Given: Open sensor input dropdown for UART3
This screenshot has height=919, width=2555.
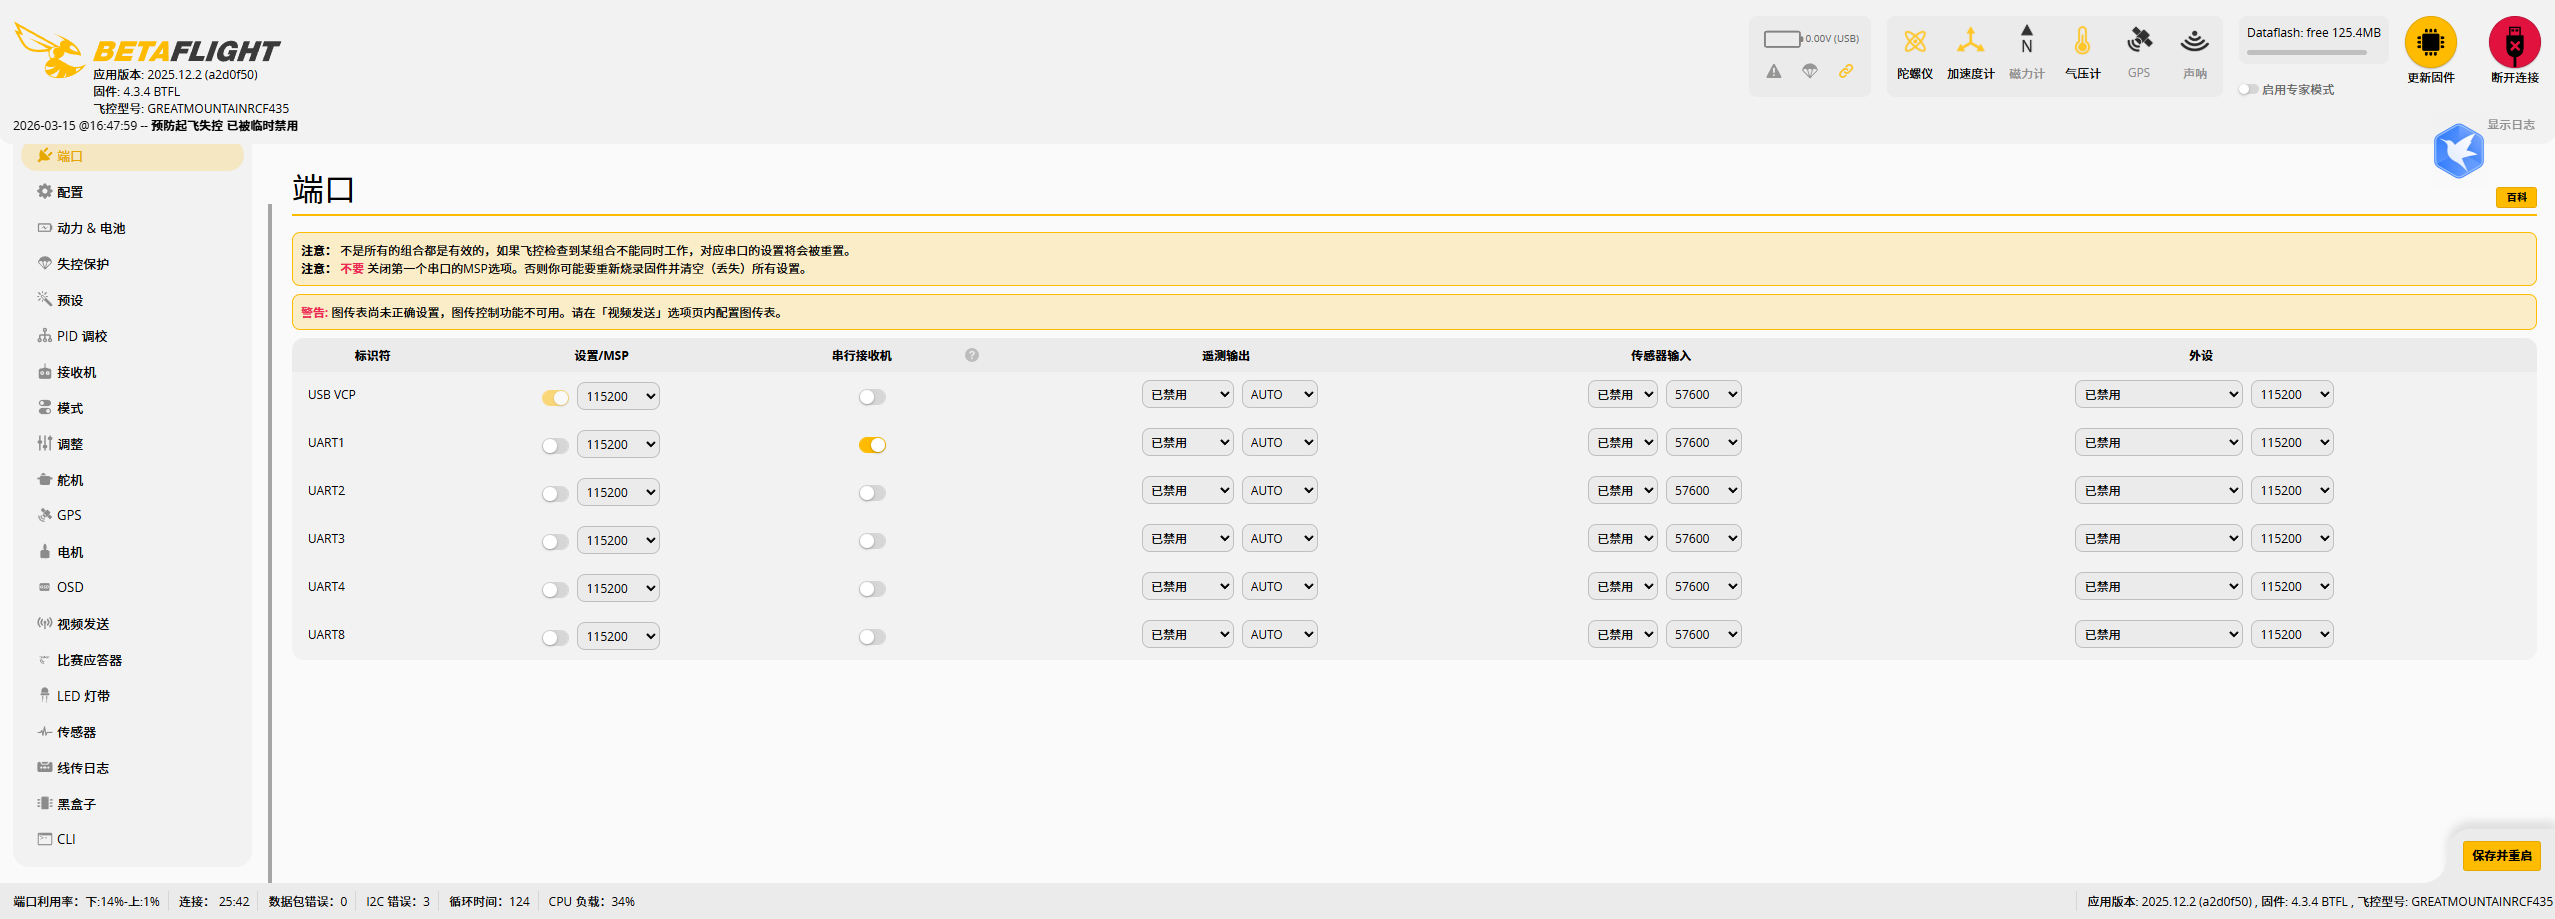Looking at the screenshot, I should [x=1622, y=538].
